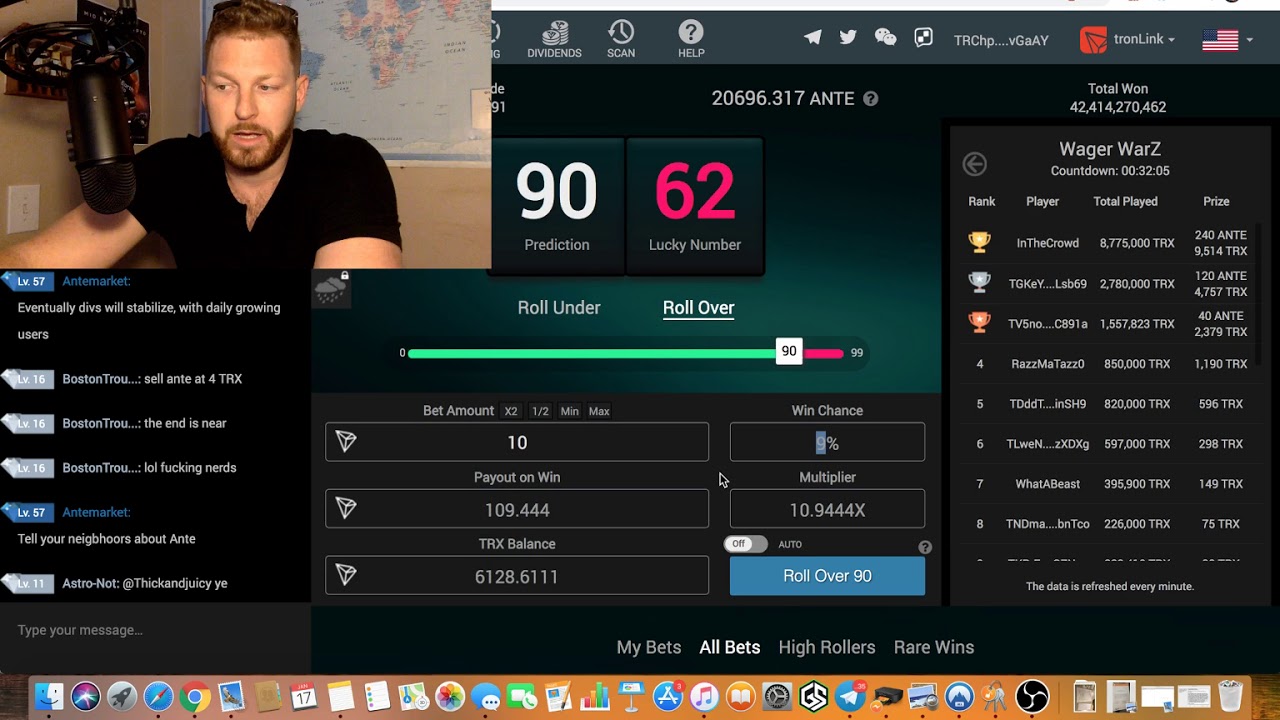Click the wallet address TRChp....vGaAY
Image resolution: width=1280 pixels, height=720 pixels.
[1001, 40]
